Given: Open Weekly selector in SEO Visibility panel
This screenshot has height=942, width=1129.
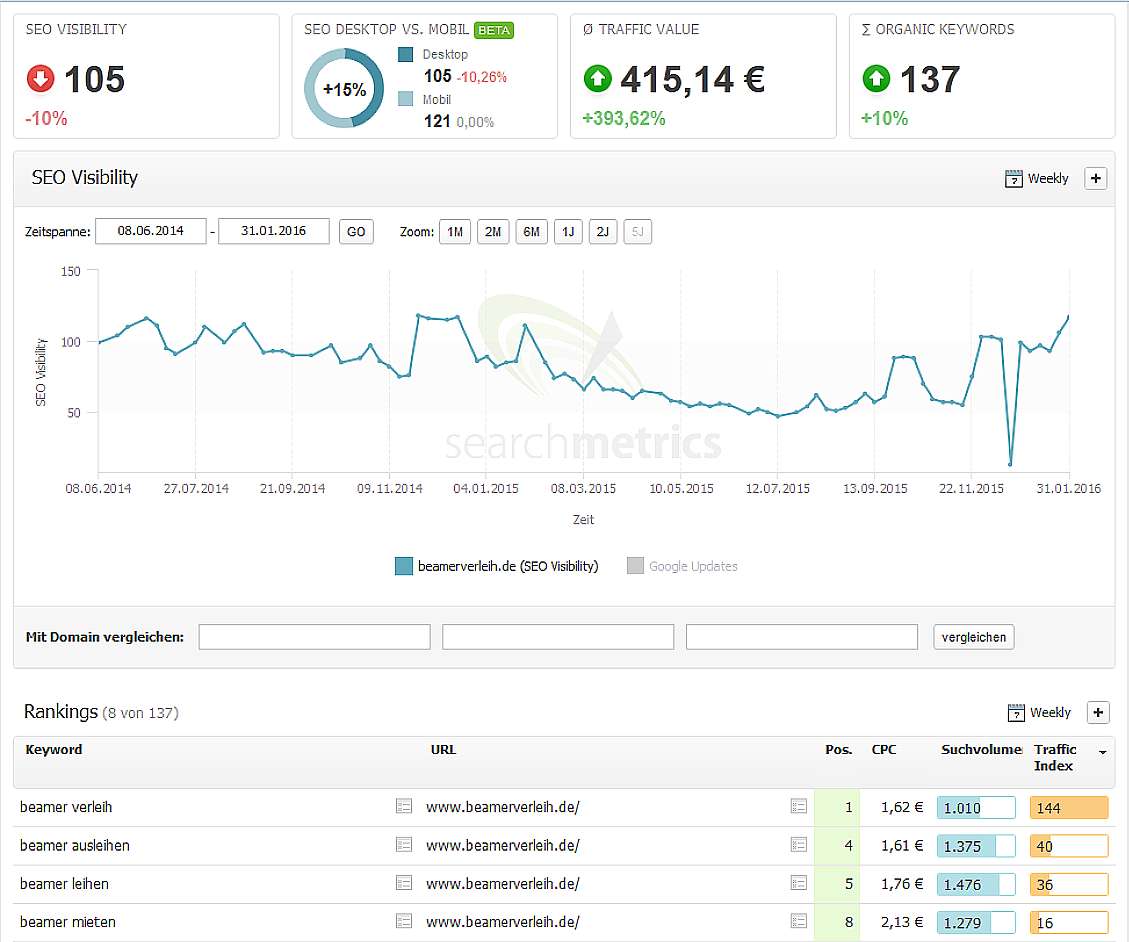Looking at the screenshot, I should pyautogui.click(x=1048, y=179).
